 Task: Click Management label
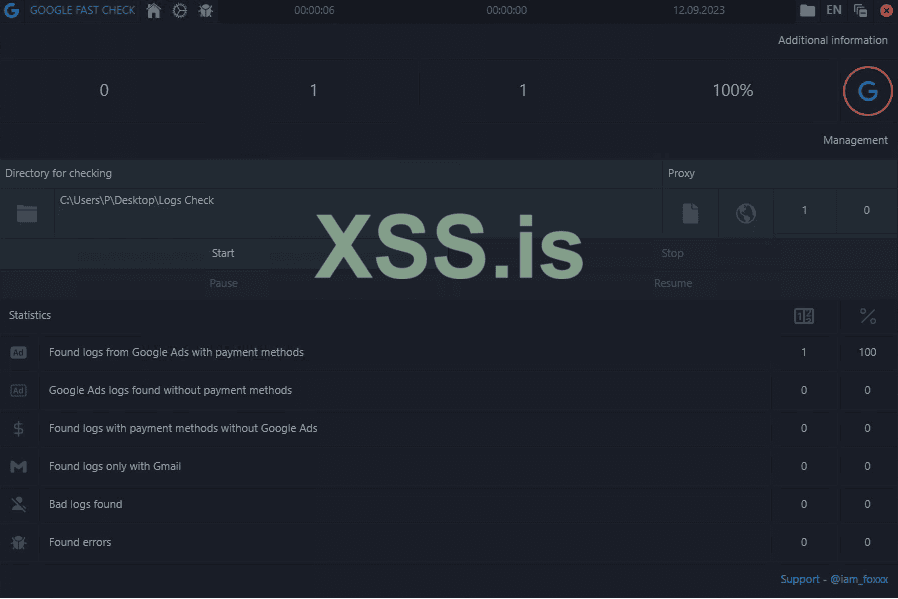coord(855,140)
